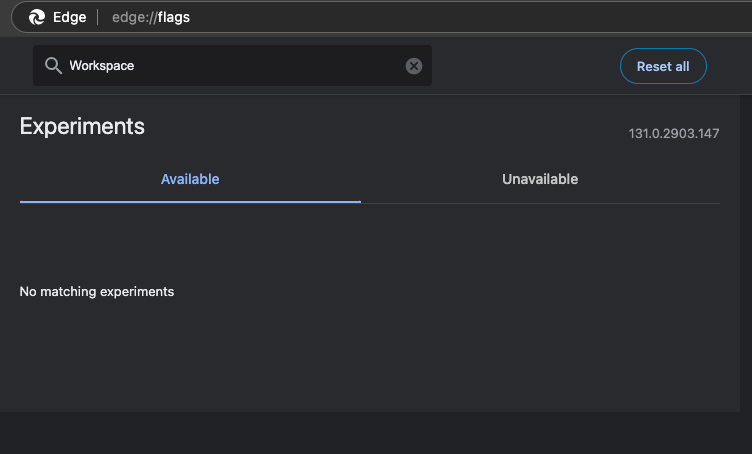Screen dimensions: 752x454
Task: Click the version number 131.0.2903.147
Action: tap(674, 133)
